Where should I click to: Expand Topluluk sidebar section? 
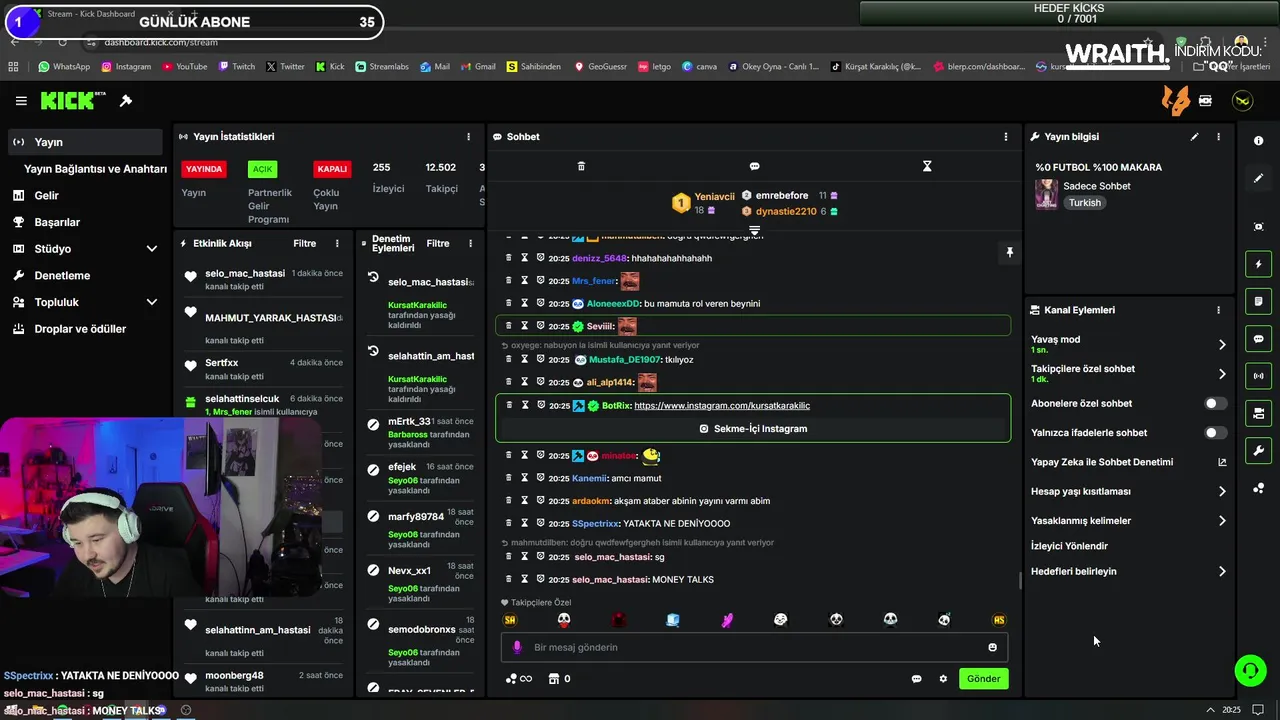pyautogui.click(x=152, y=302)
